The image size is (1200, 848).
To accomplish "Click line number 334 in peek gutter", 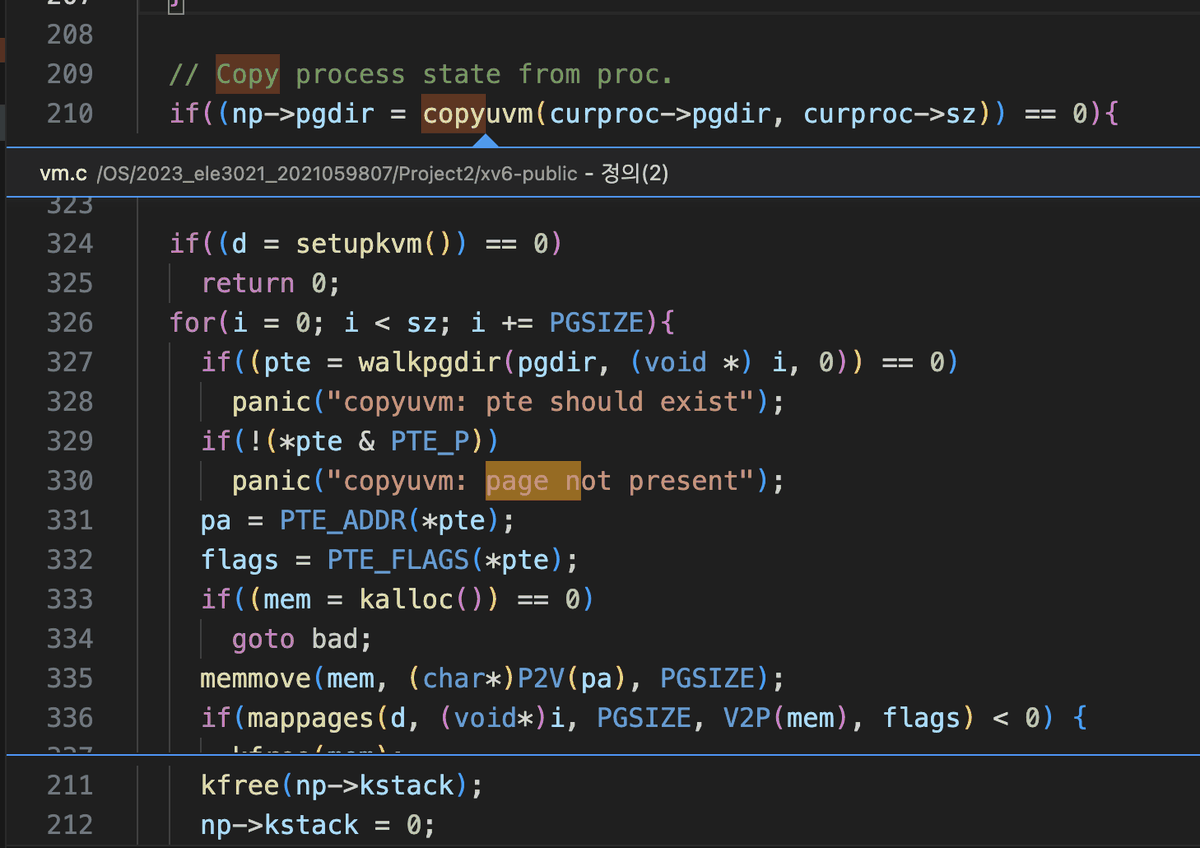I will (x=70, y=638).
